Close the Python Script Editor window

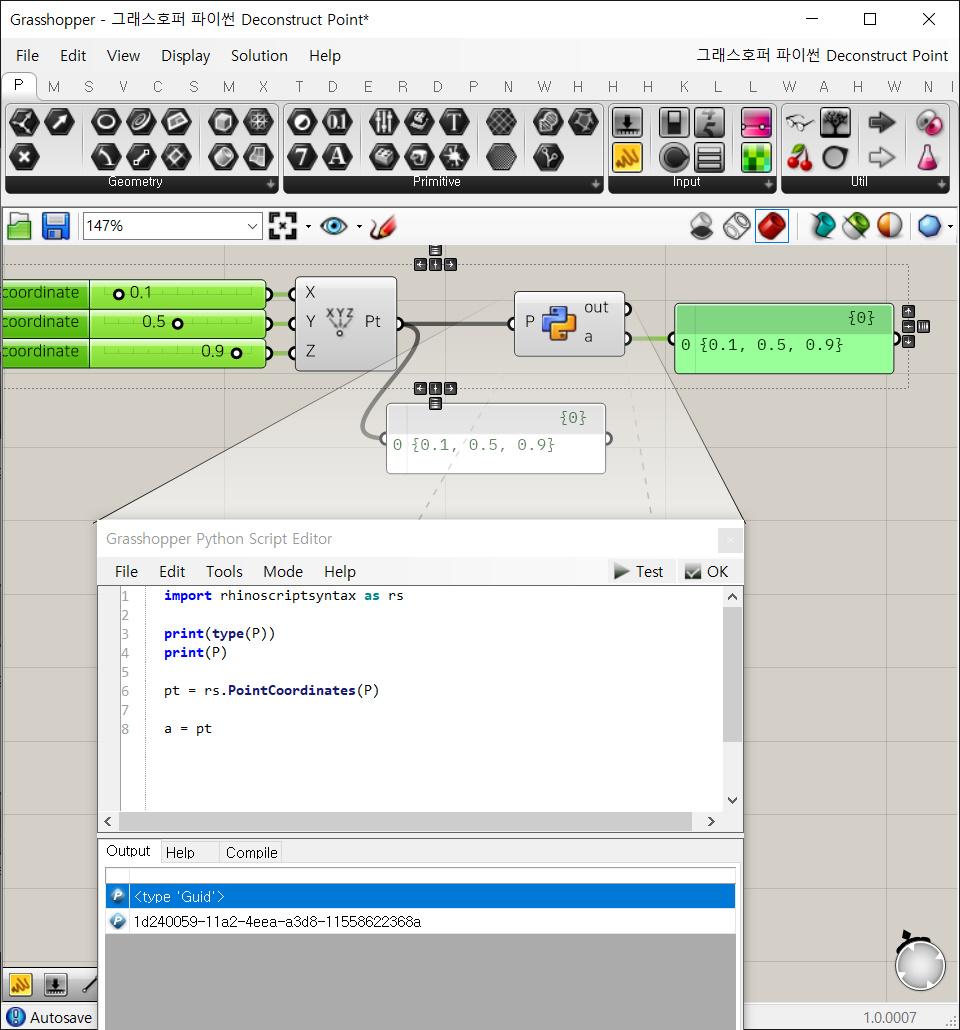click(x=730, y=541)
